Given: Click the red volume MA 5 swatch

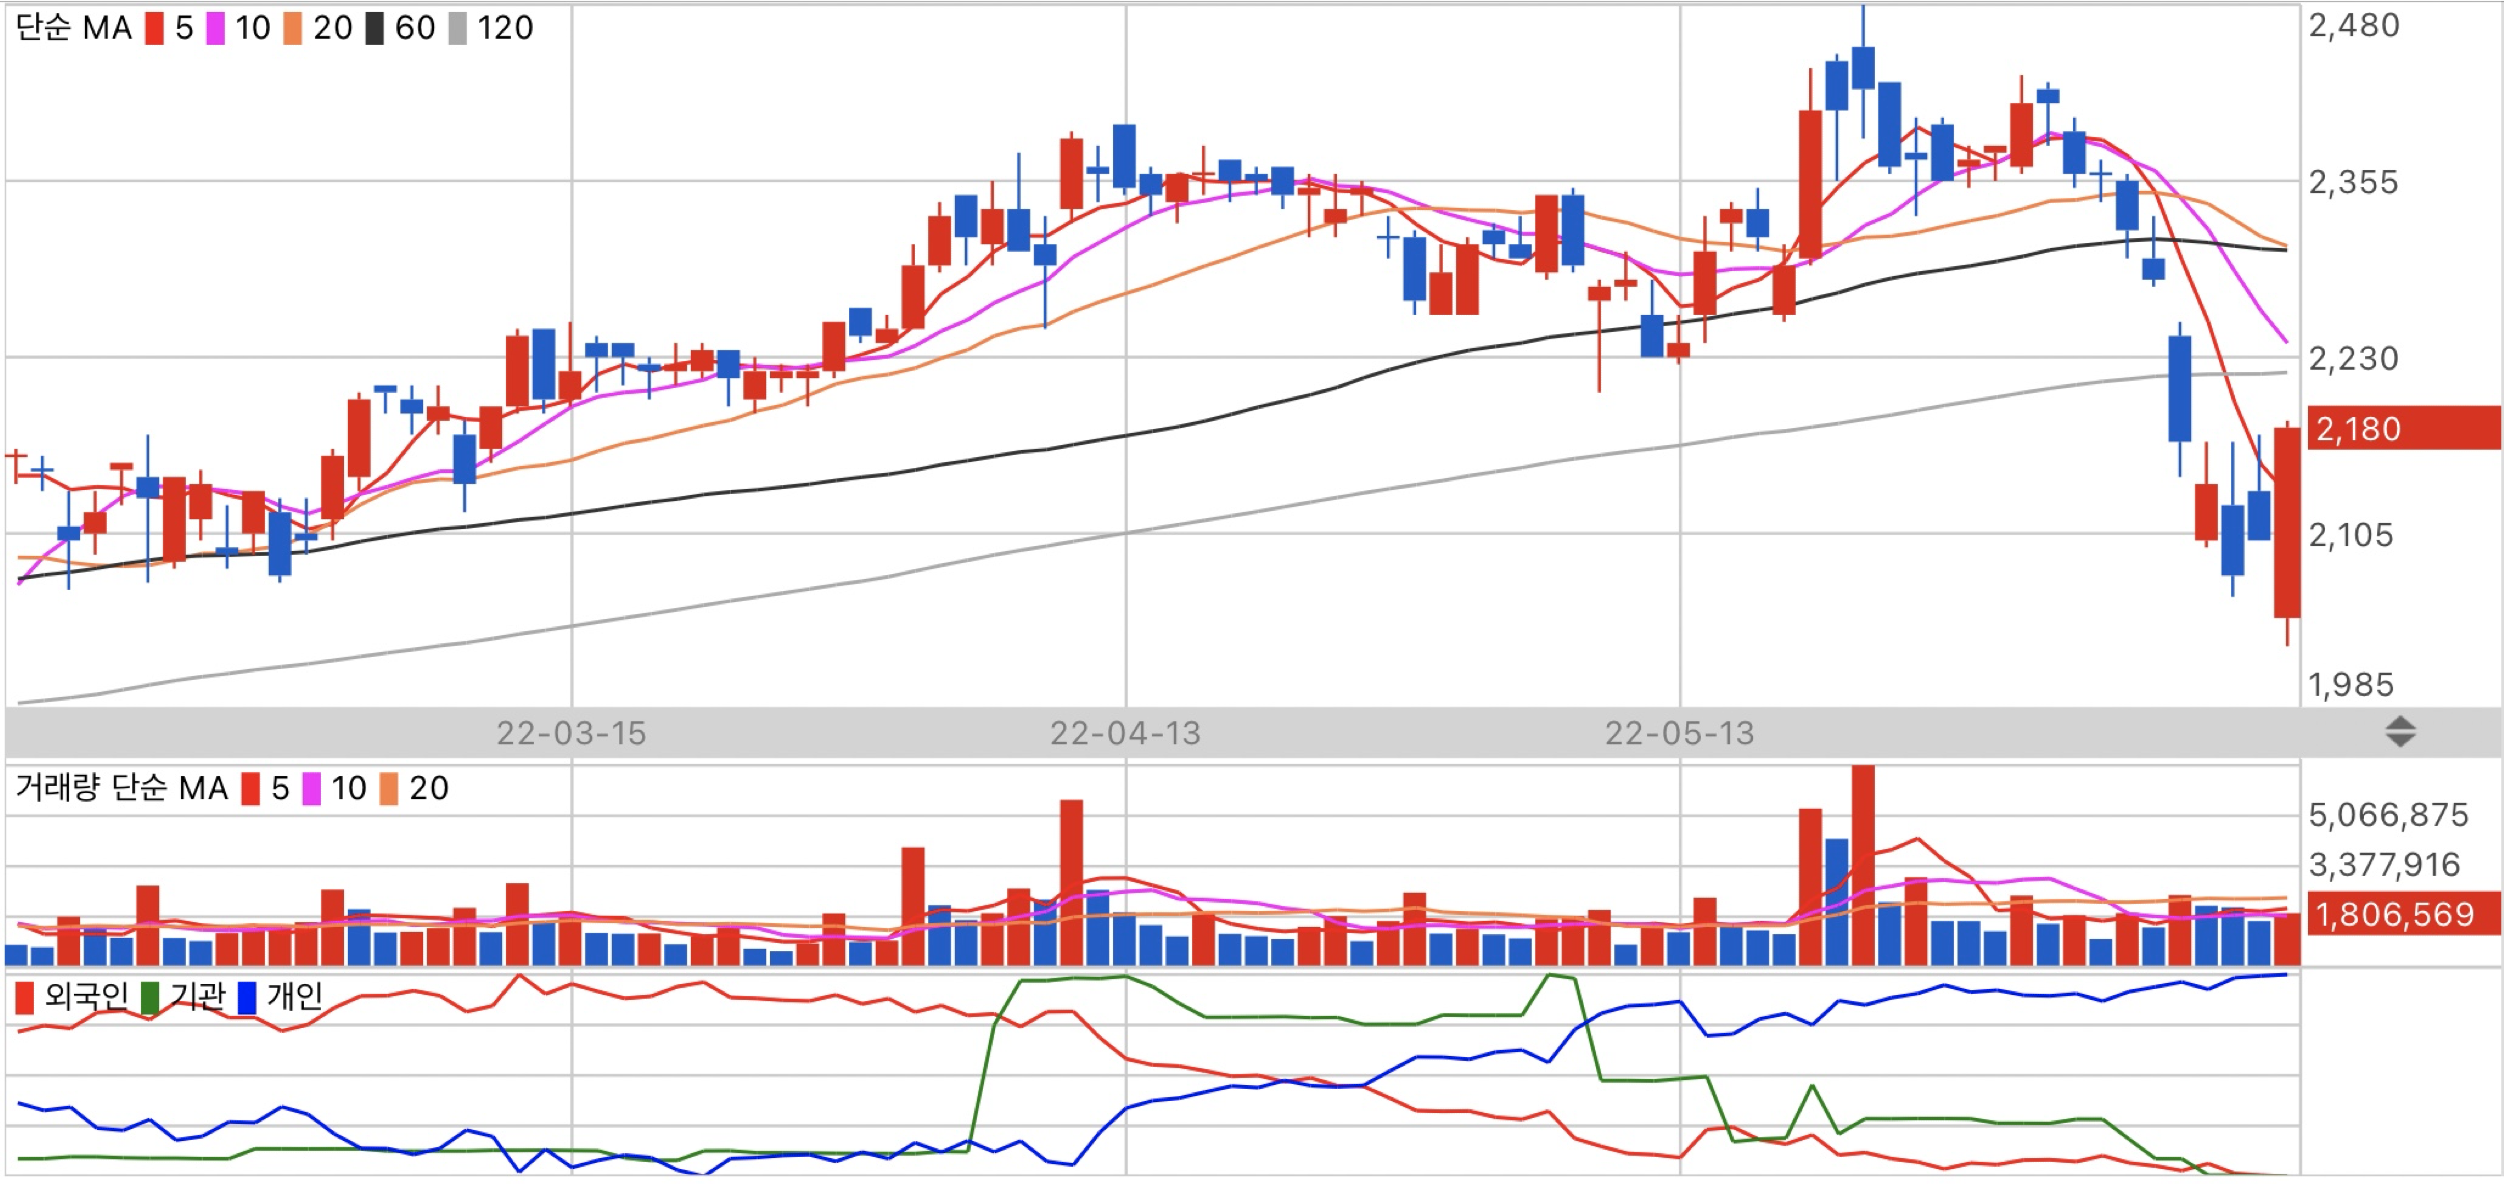Looking at the screenshot, I should click(x=251, y=788).
